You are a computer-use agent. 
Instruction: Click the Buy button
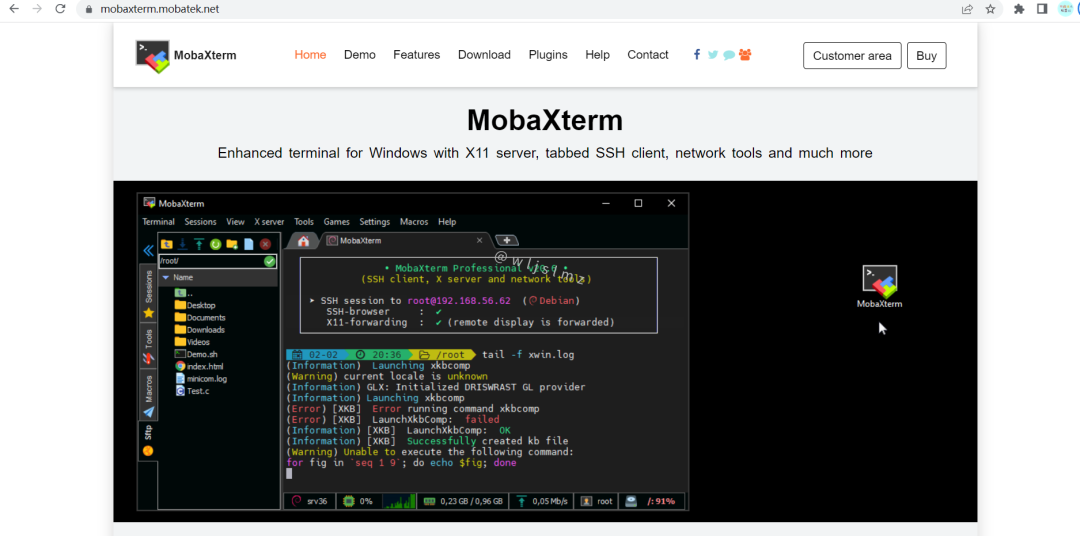[926, 56]
